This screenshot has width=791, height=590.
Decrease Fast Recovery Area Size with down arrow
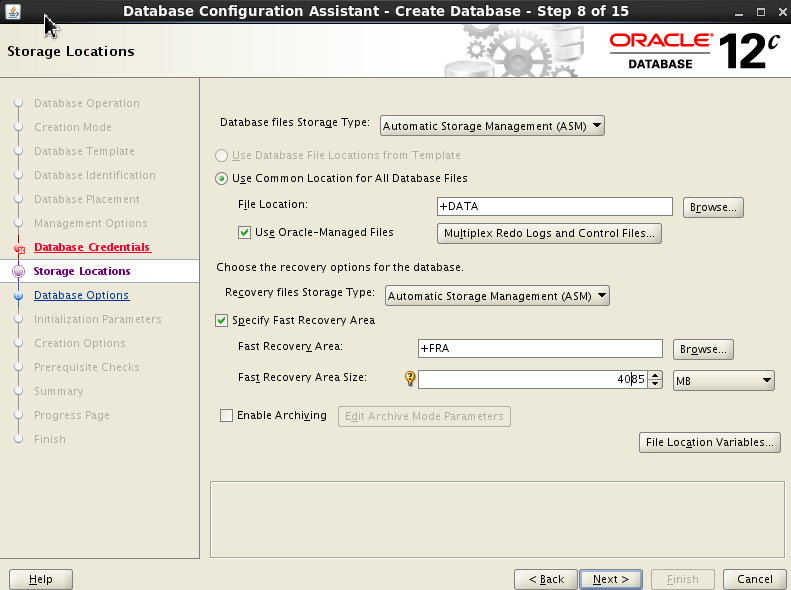655,384
